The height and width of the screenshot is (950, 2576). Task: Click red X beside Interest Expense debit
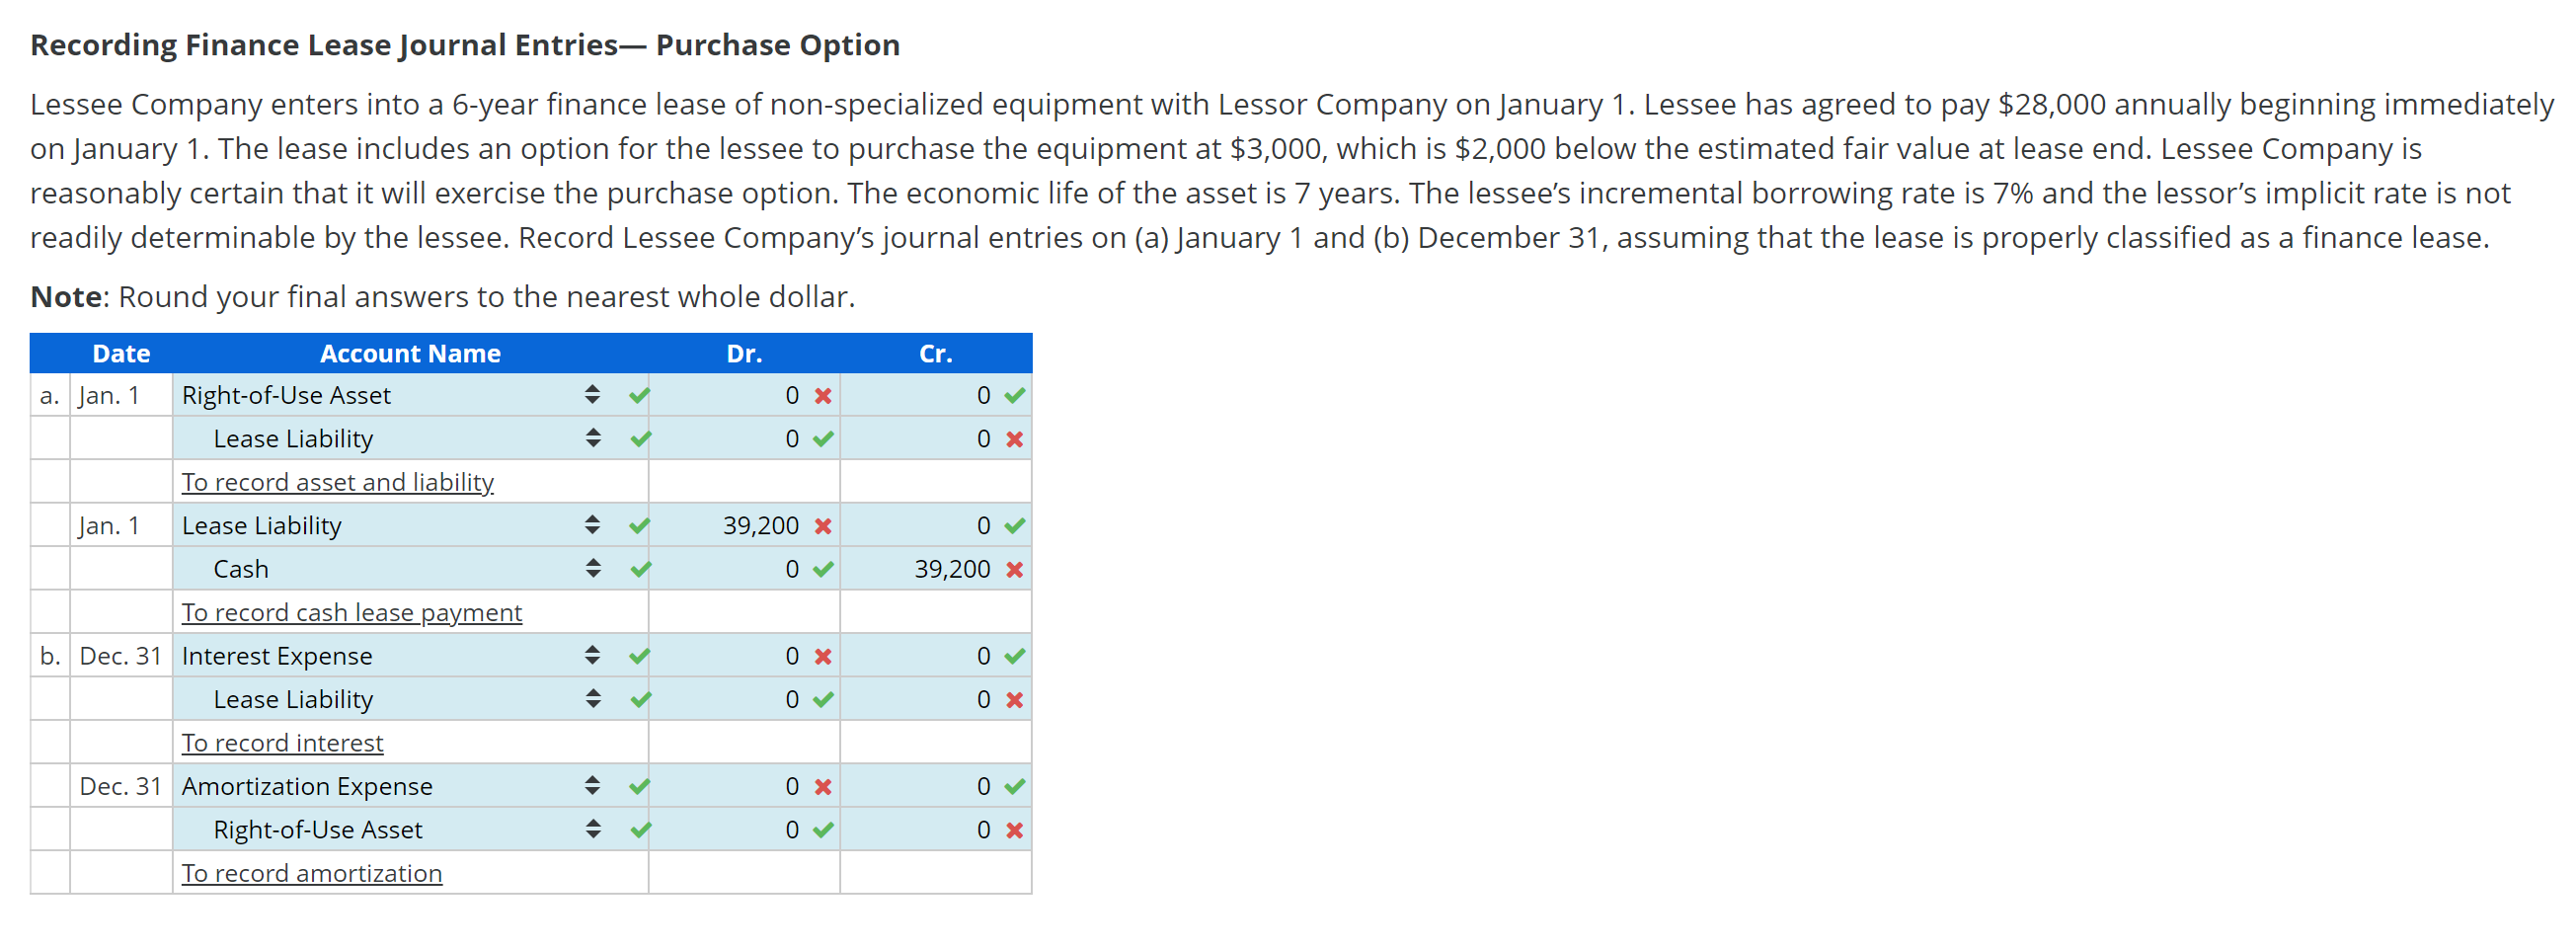(x=823, y=657)
